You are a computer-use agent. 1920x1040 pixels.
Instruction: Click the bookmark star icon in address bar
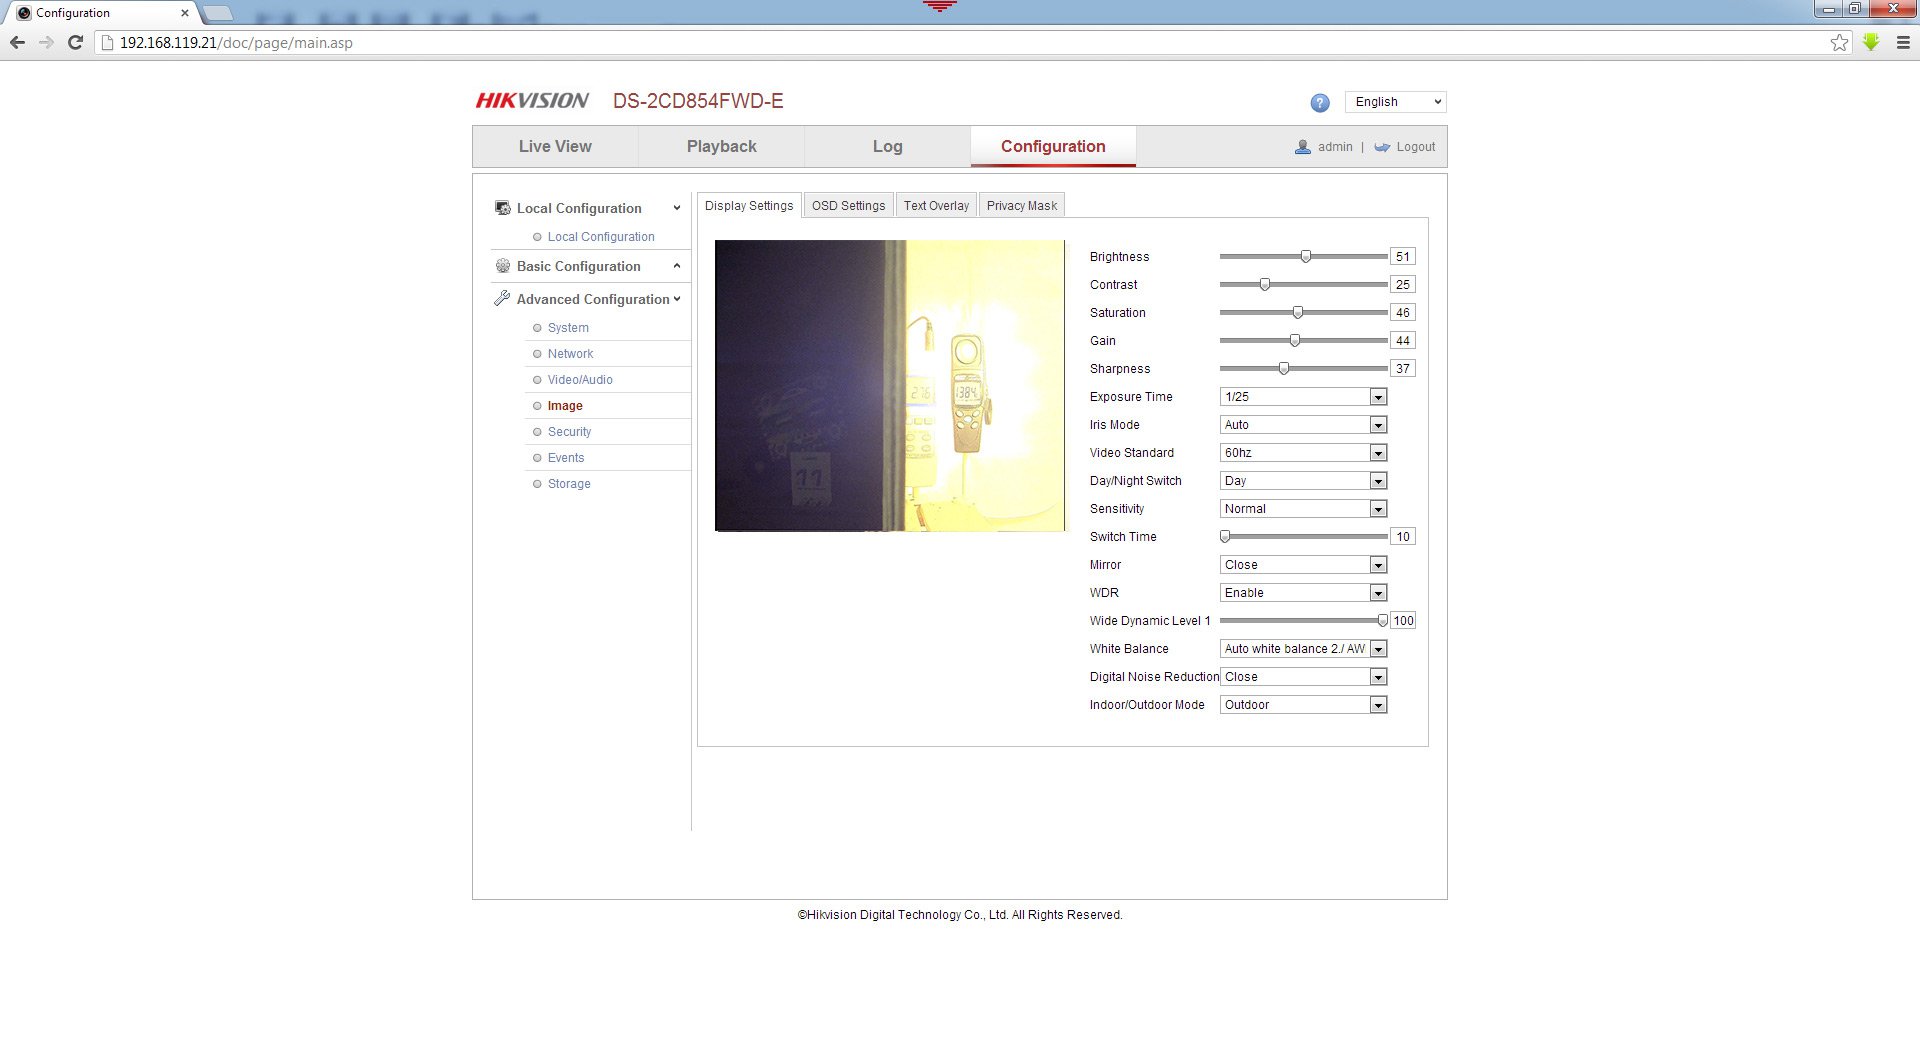coord(1839,43)
